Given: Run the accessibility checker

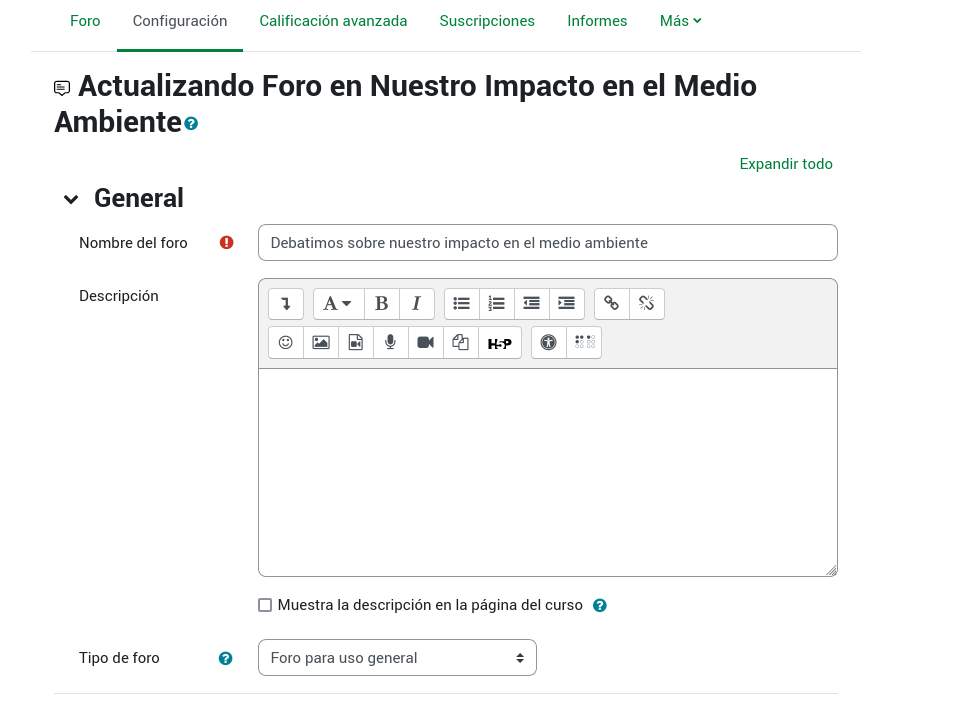Looking at the screenshot, I should coord(549,342).
